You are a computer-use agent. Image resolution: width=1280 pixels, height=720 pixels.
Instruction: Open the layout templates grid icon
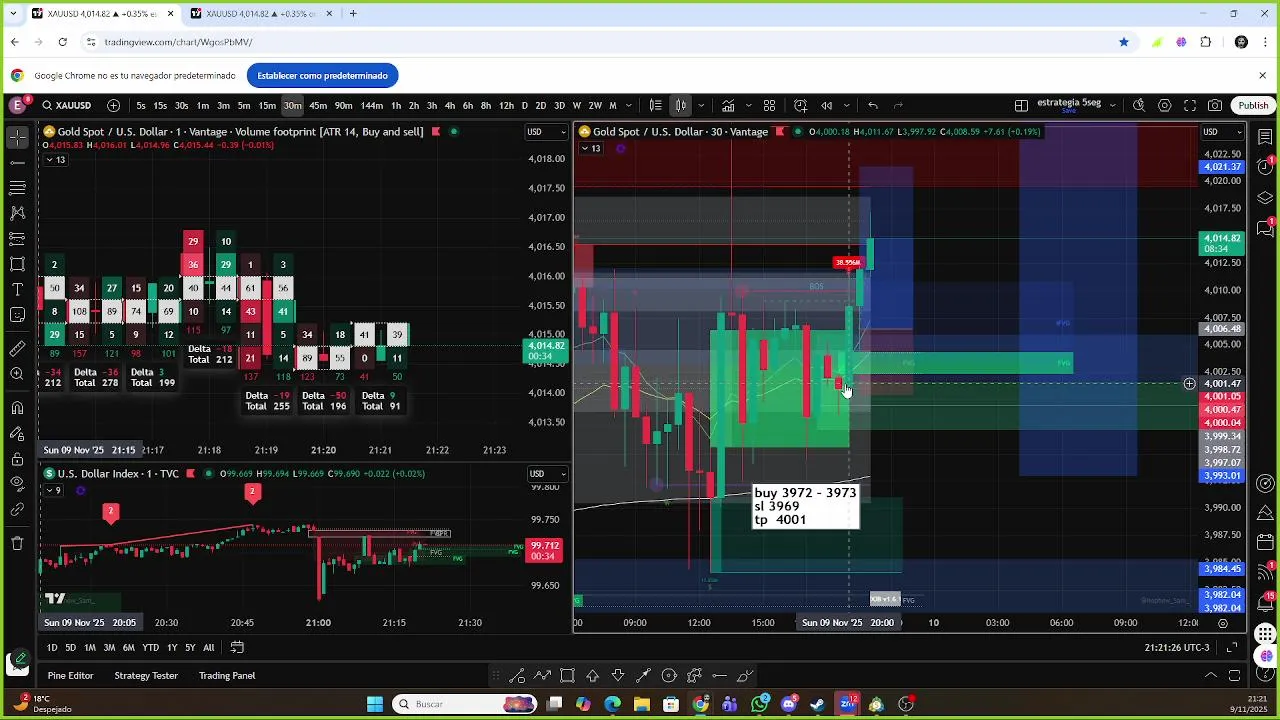[769, 105]
